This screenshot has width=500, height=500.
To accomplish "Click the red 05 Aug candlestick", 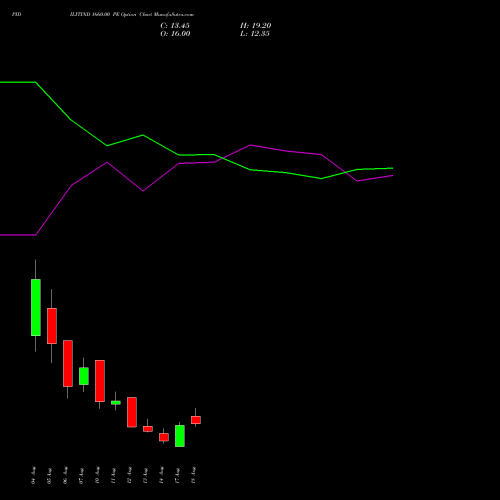I will (52, 326).
